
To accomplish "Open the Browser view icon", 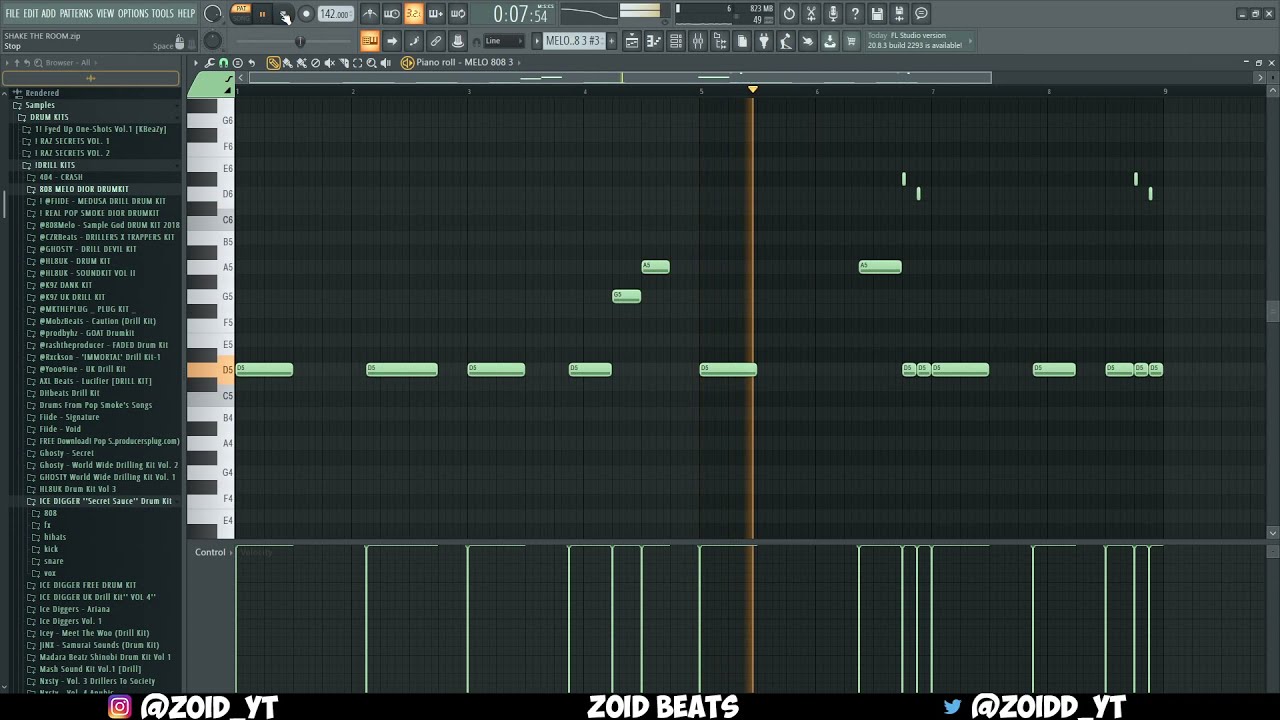I will coord(720,41).
